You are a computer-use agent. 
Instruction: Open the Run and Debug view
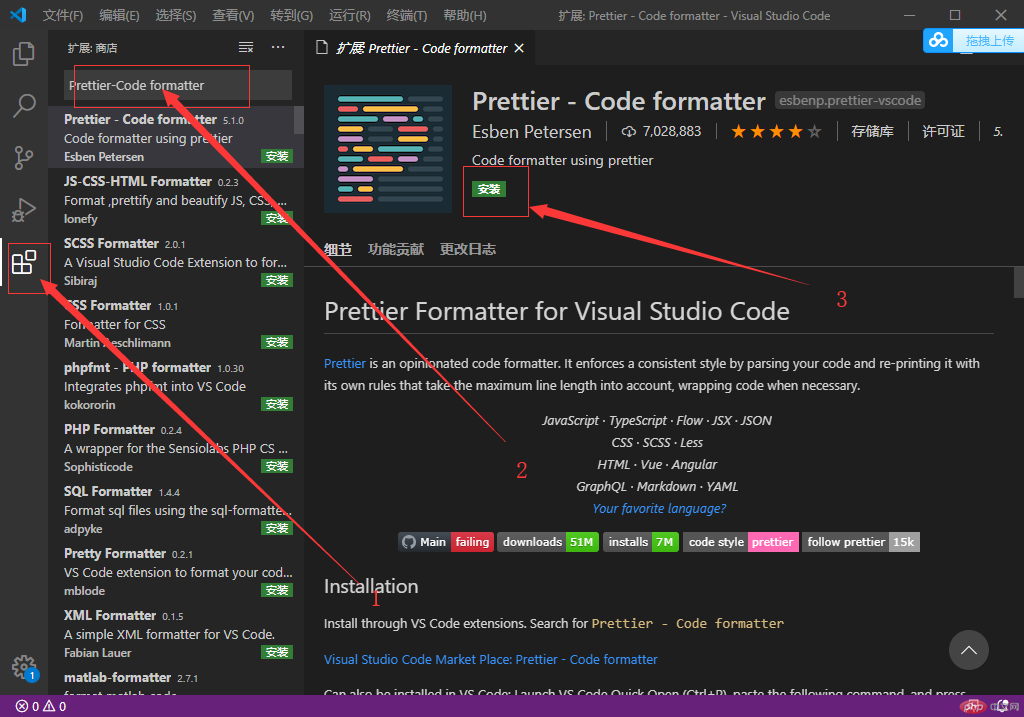click(24, 210)
